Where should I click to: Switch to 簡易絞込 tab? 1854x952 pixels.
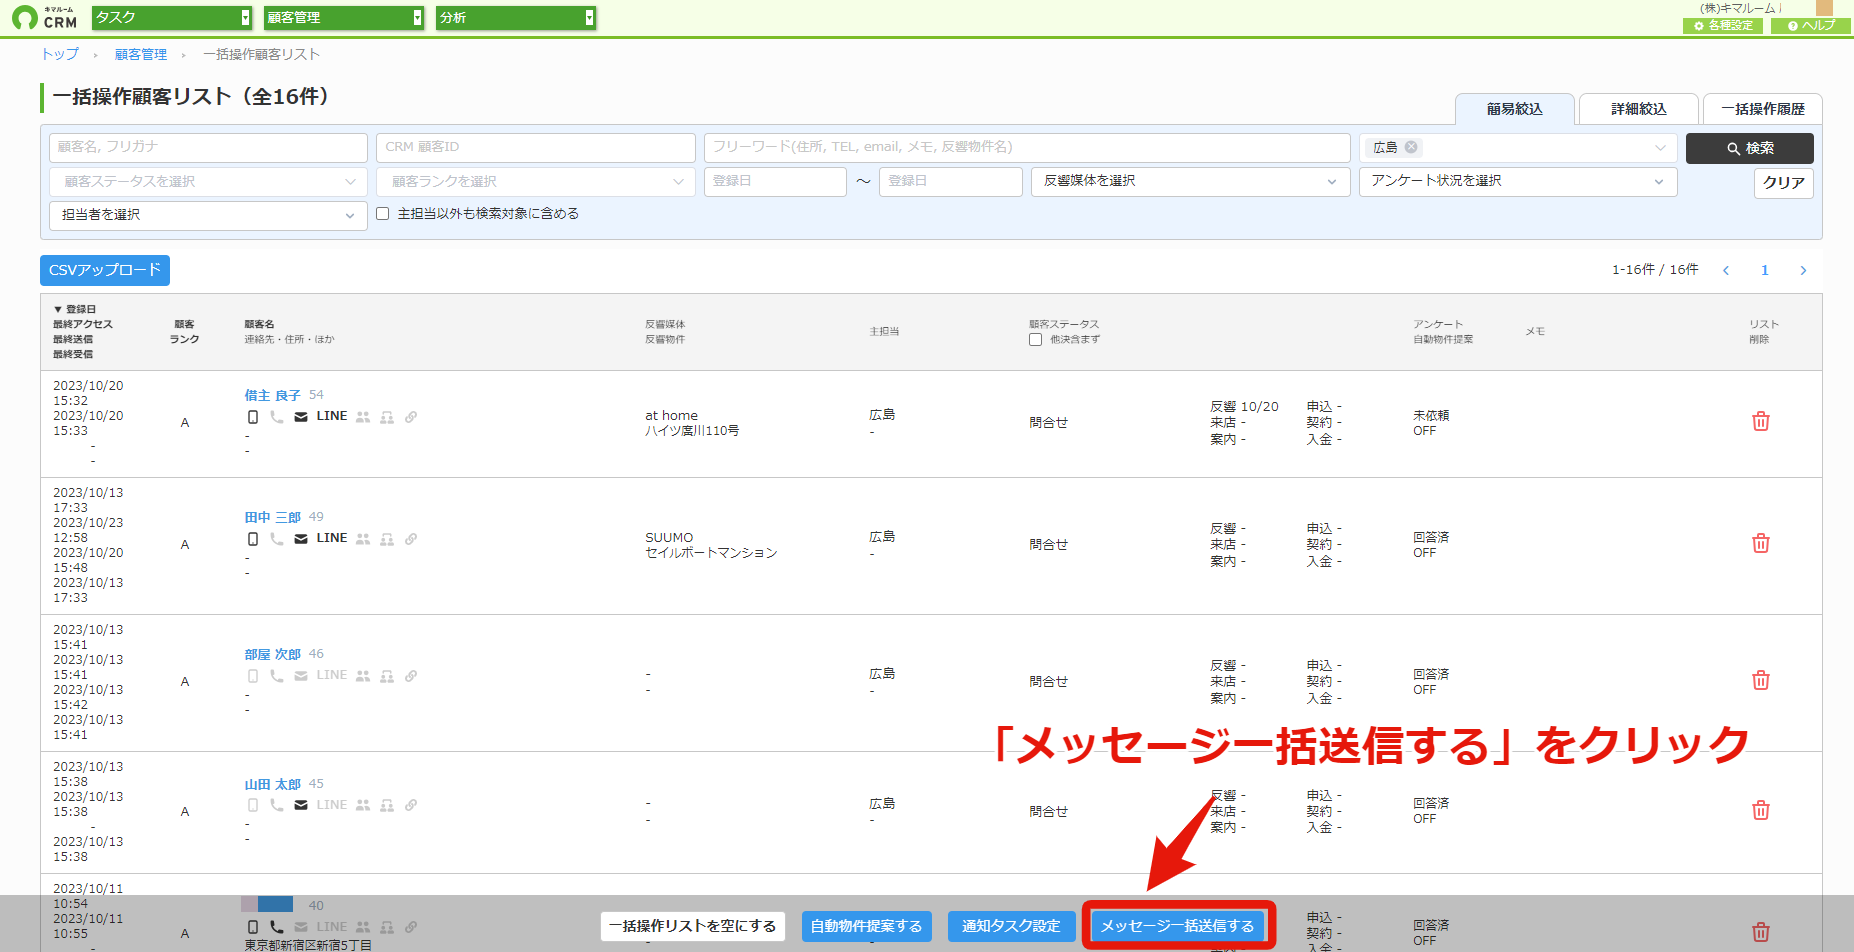[1515, 109]
